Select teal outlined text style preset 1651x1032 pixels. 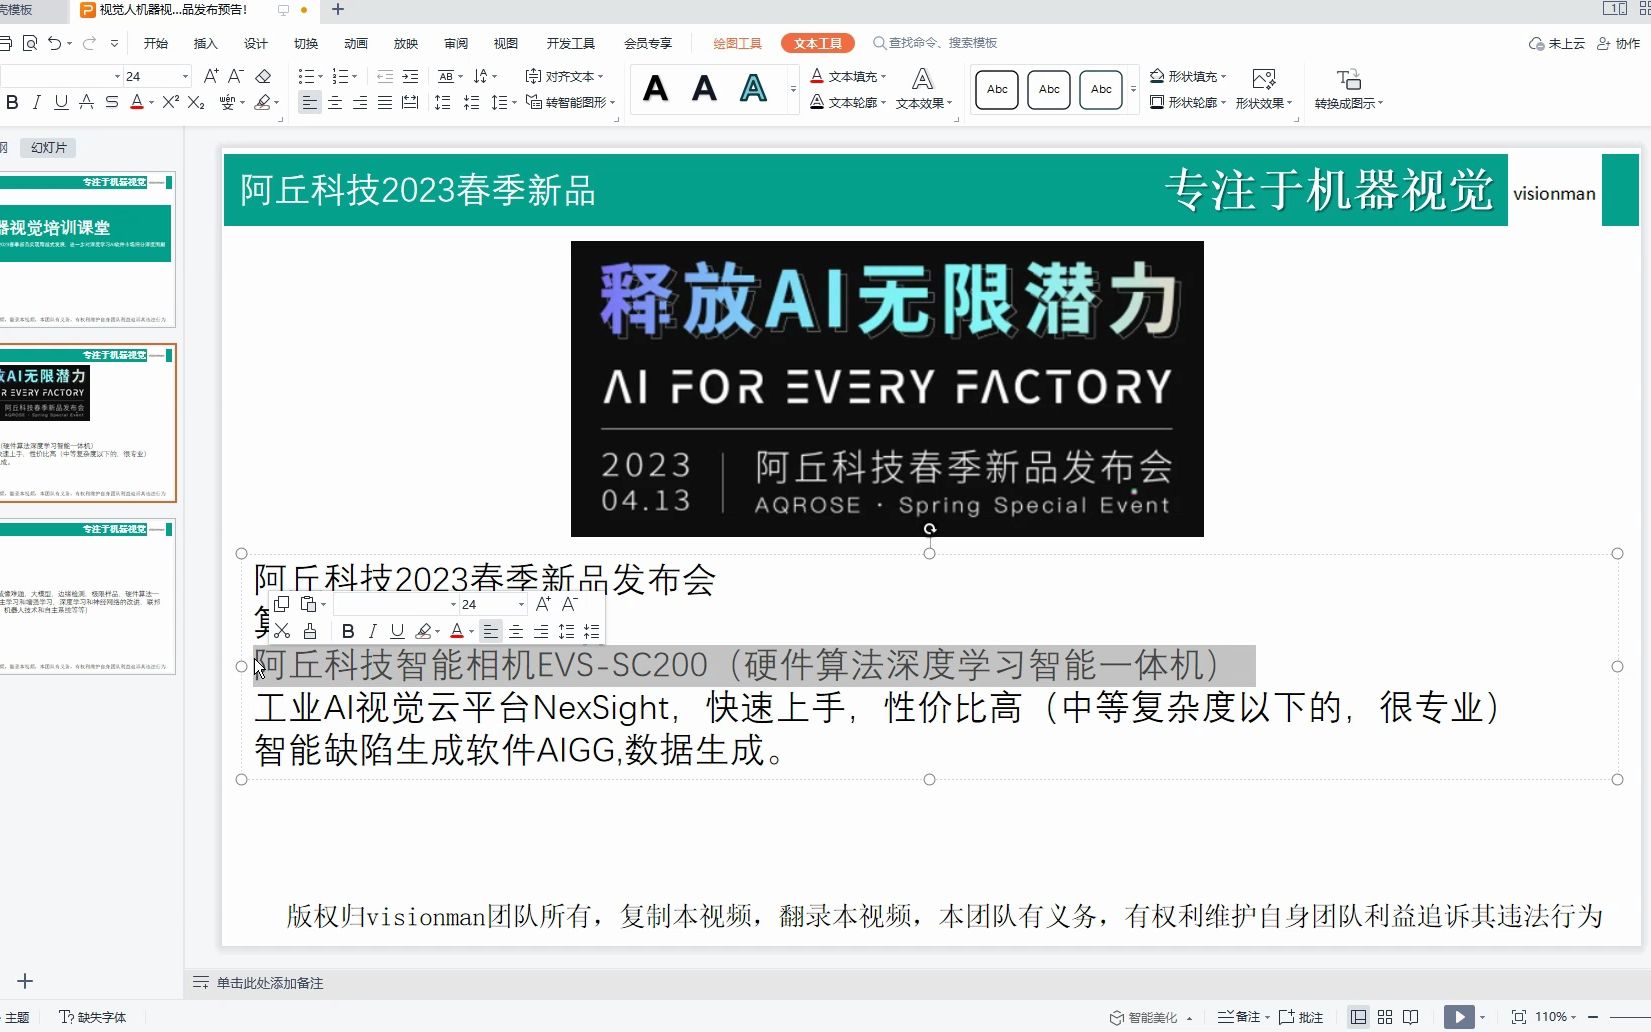point(753,88)
